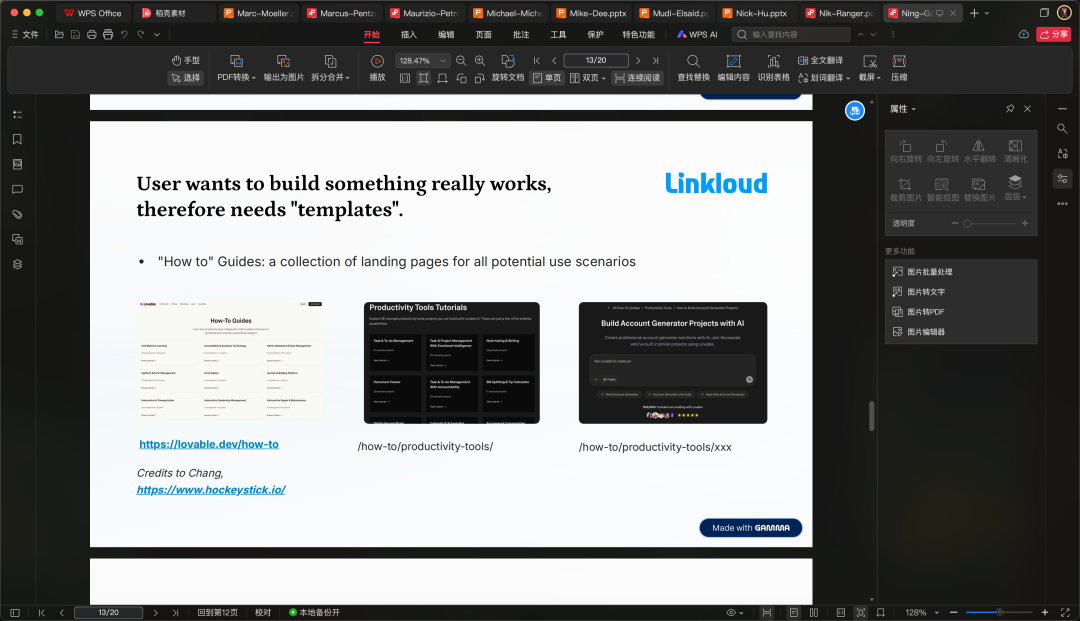Click the document vertical scrollbar thumb
The width and height of the screenshot is (1080, 621).
(x=871, y=416)
